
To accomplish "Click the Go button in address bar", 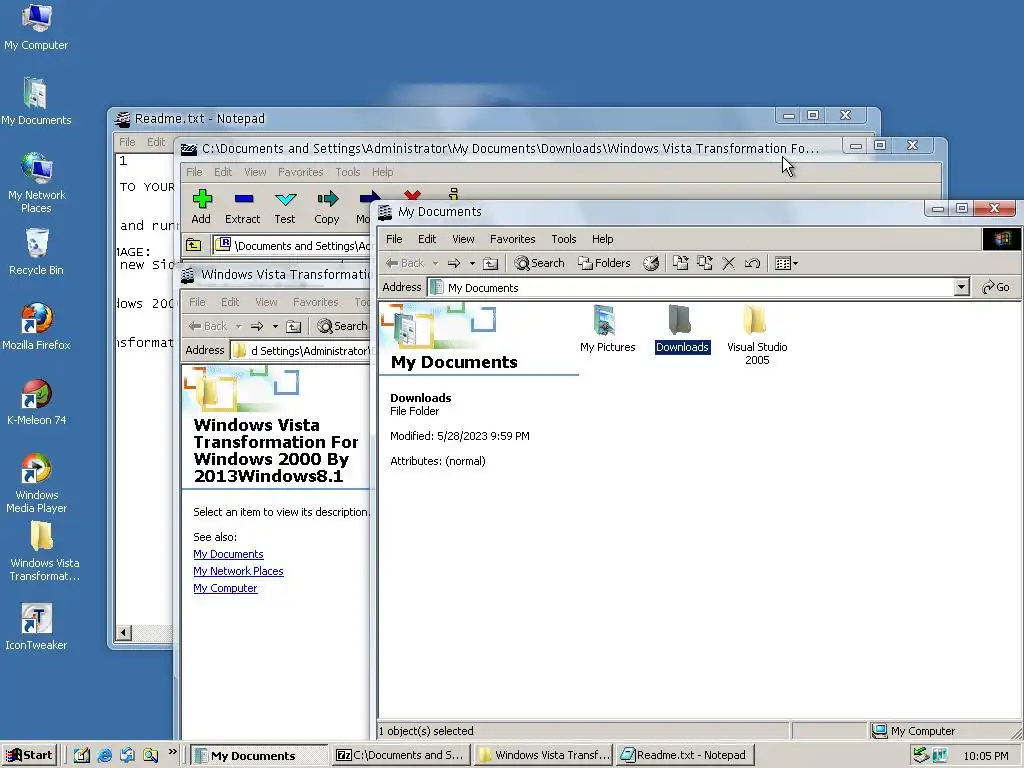I will (996, 287).
